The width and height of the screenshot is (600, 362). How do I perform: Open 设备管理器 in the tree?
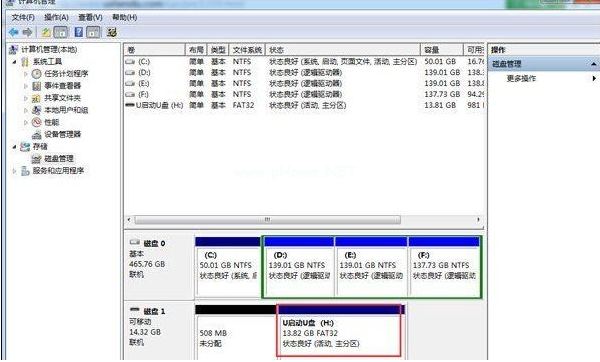[x=62, y=134]
